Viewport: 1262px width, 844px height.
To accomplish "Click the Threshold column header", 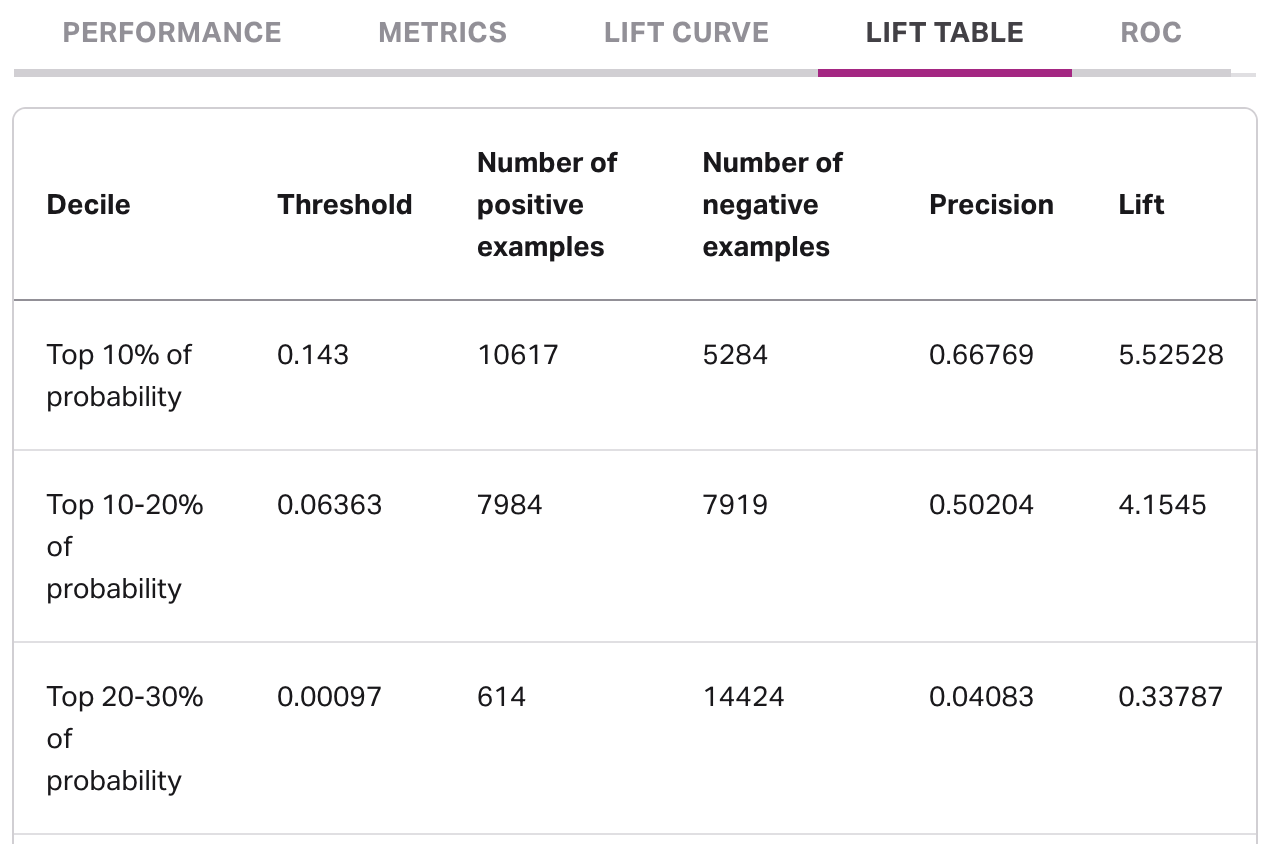I will (344, 205).
